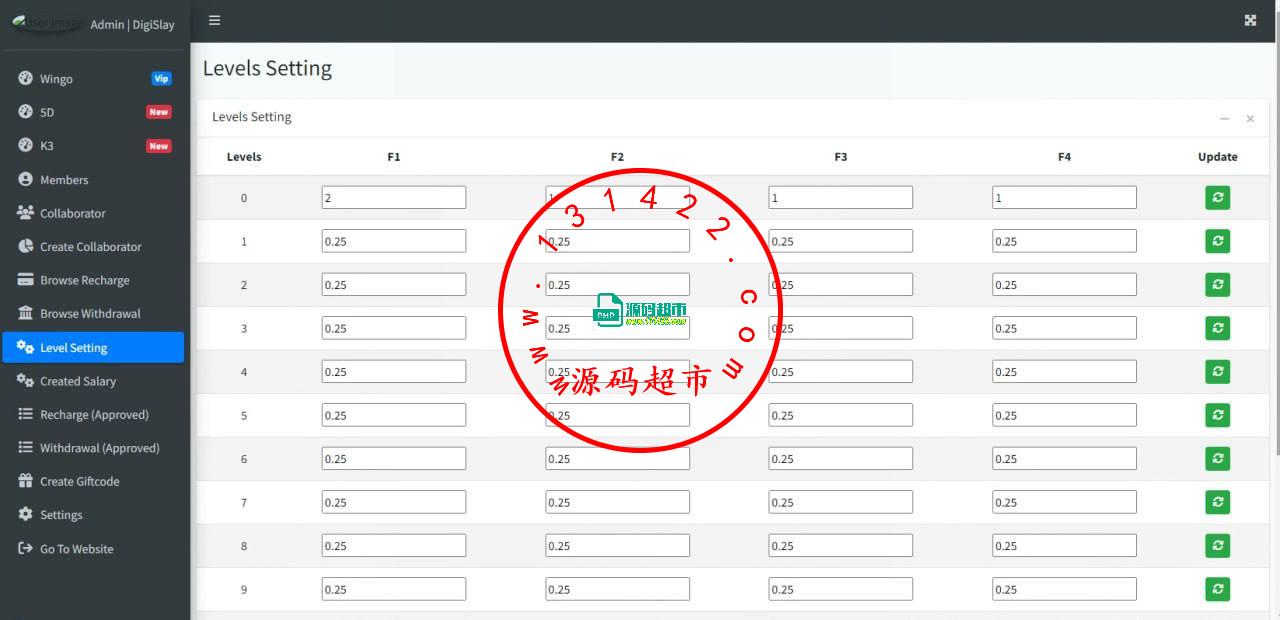1280x620 pixels.
Task: Click the Admin | DigiSlay brand link
Action: [132, 24]
